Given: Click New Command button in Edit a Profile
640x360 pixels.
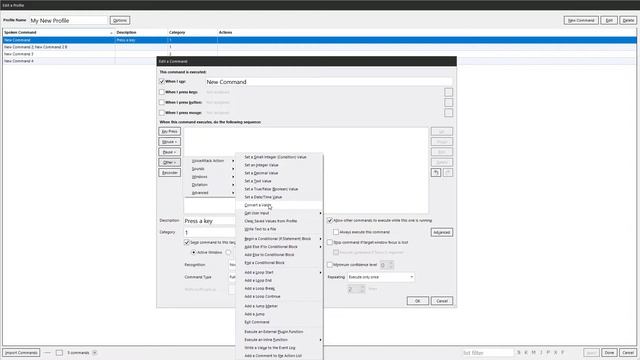Looking at the screenshot, I should coord(581,20).
